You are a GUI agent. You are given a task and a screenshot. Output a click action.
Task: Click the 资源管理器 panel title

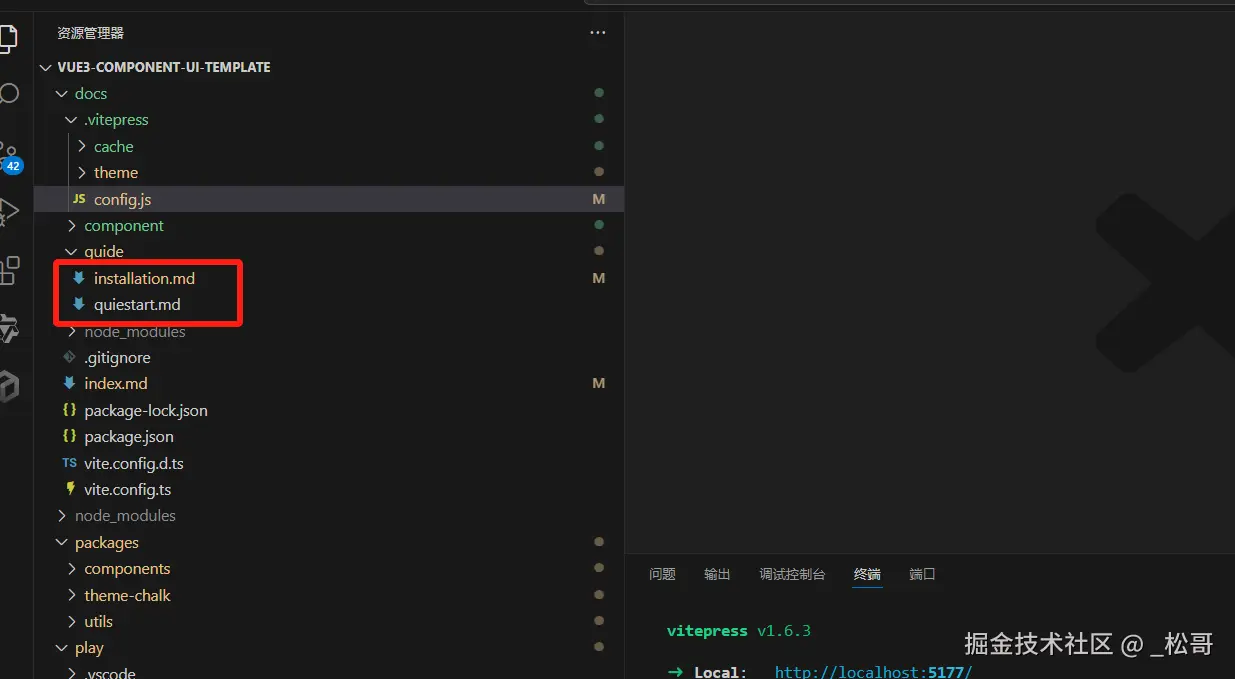(x=90, y=33)
